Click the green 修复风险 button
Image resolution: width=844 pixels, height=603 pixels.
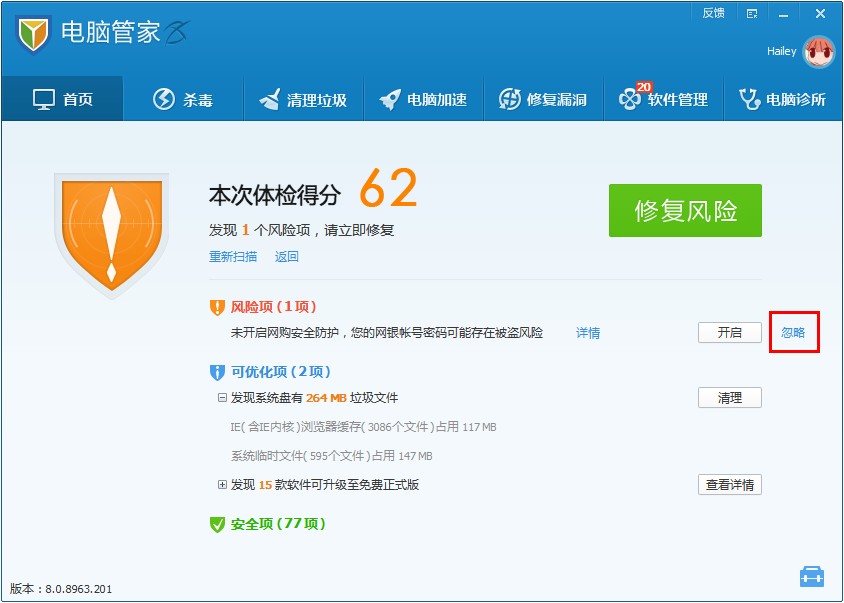coord(685,210)
